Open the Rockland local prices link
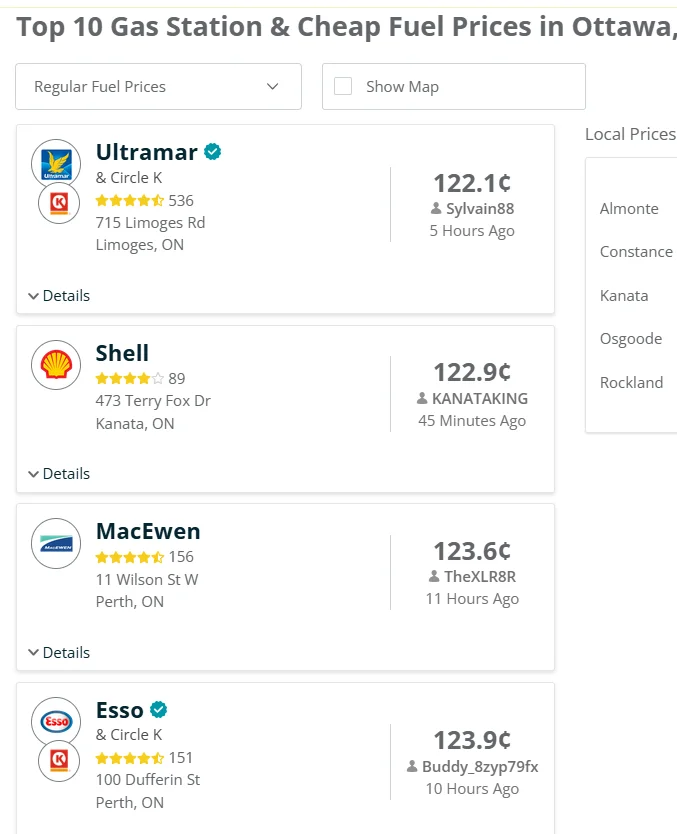This screenshot has width=677, height=834. coord(631,382)
